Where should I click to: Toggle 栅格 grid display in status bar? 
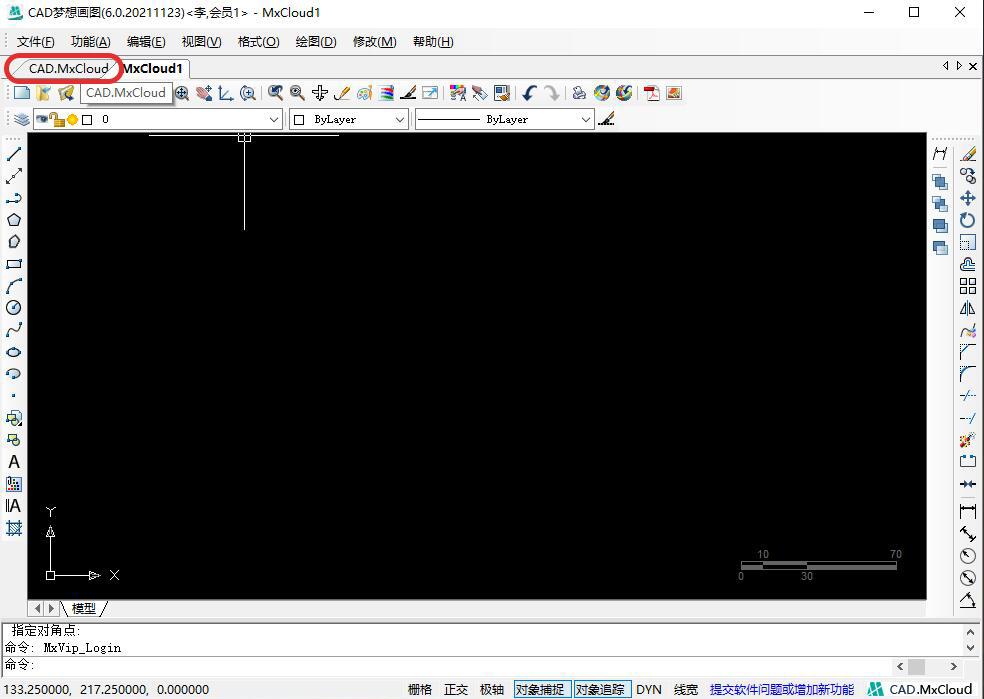(420, 689)
